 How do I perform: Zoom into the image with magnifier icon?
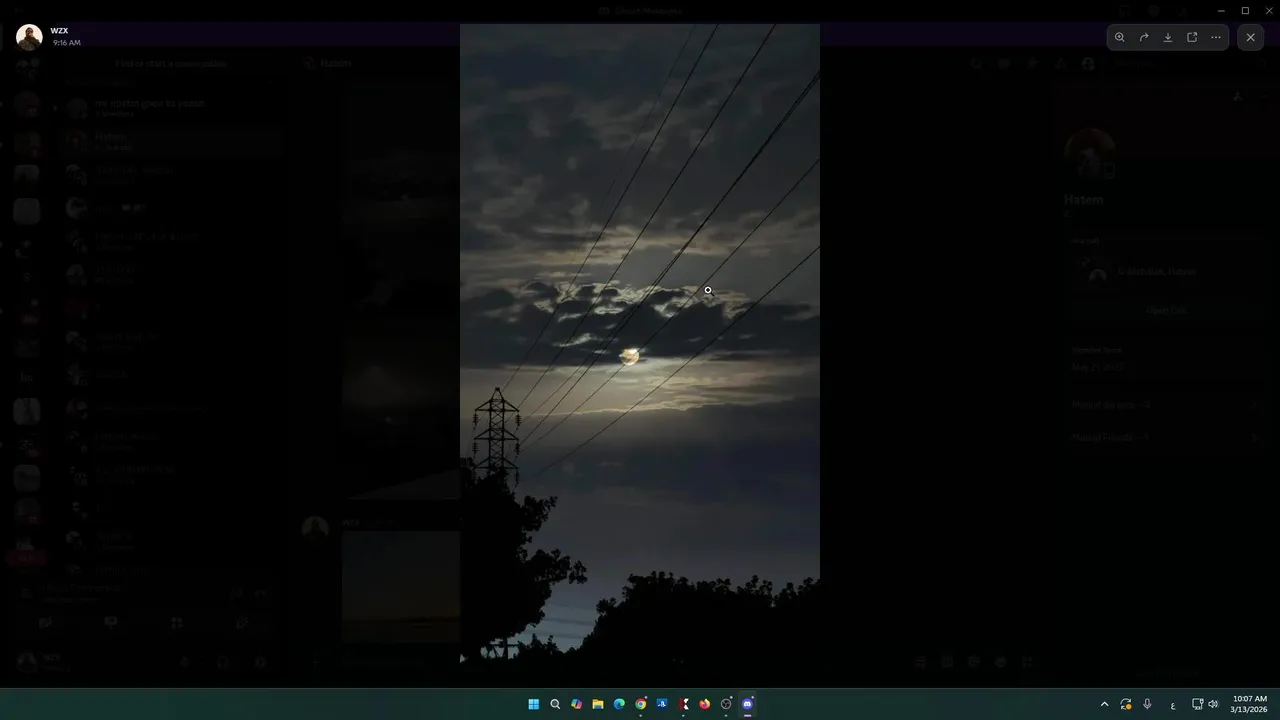[1120, 37]
